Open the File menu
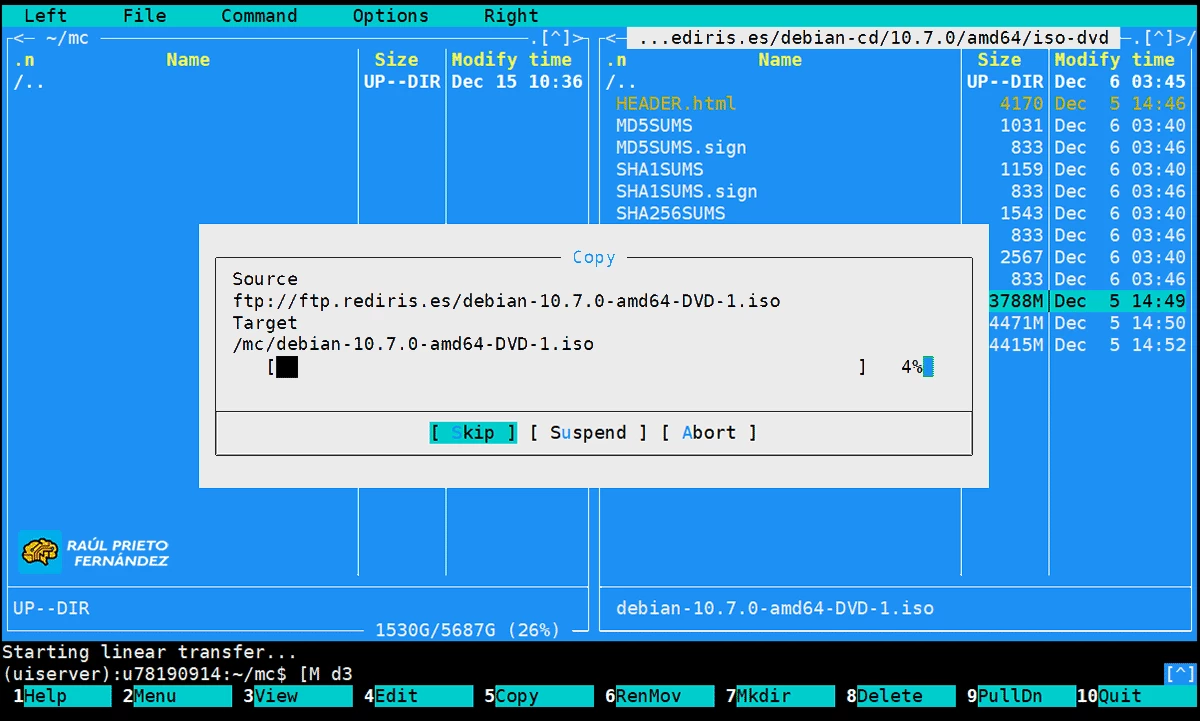This screenshot has height=721, width=1200. (145, 16)
